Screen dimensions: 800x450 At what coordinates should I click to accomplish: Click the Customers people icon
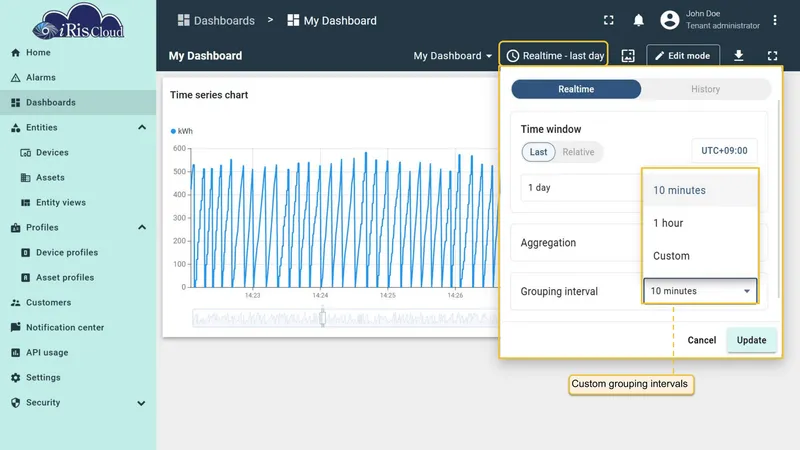tap(15, 303)
